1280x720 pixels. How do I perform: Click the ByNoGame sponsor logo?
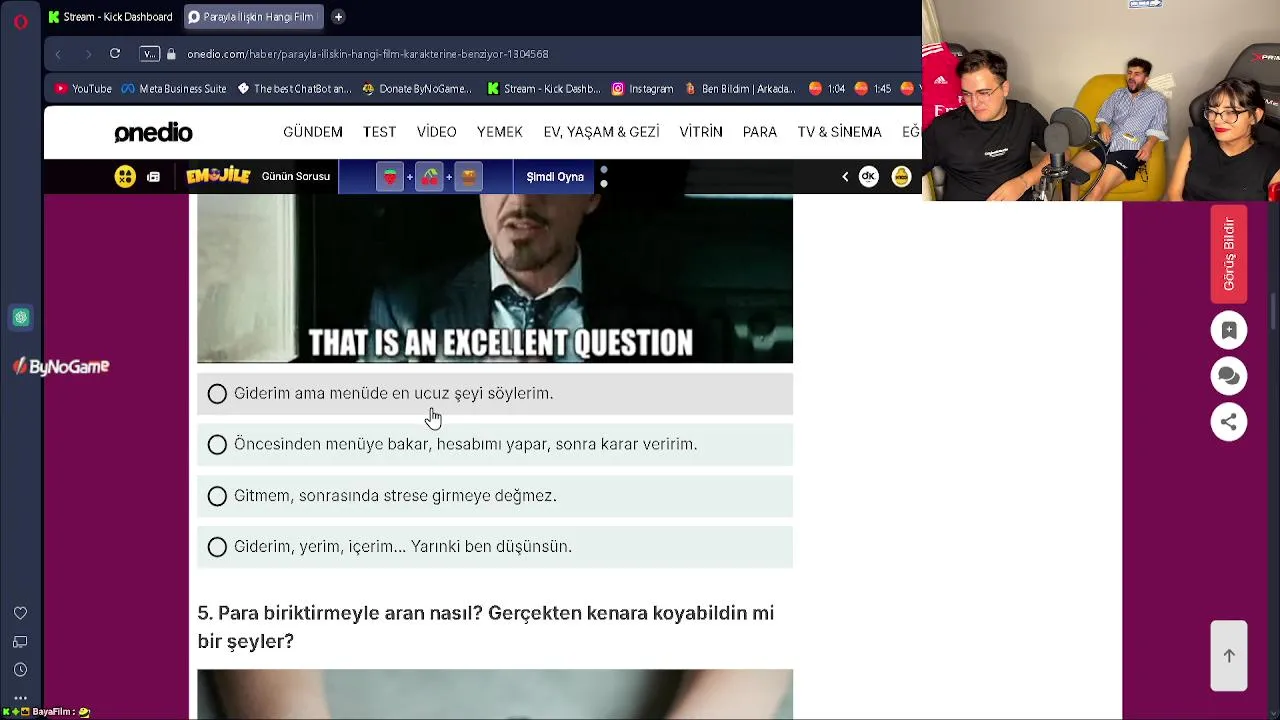[61, 367]
